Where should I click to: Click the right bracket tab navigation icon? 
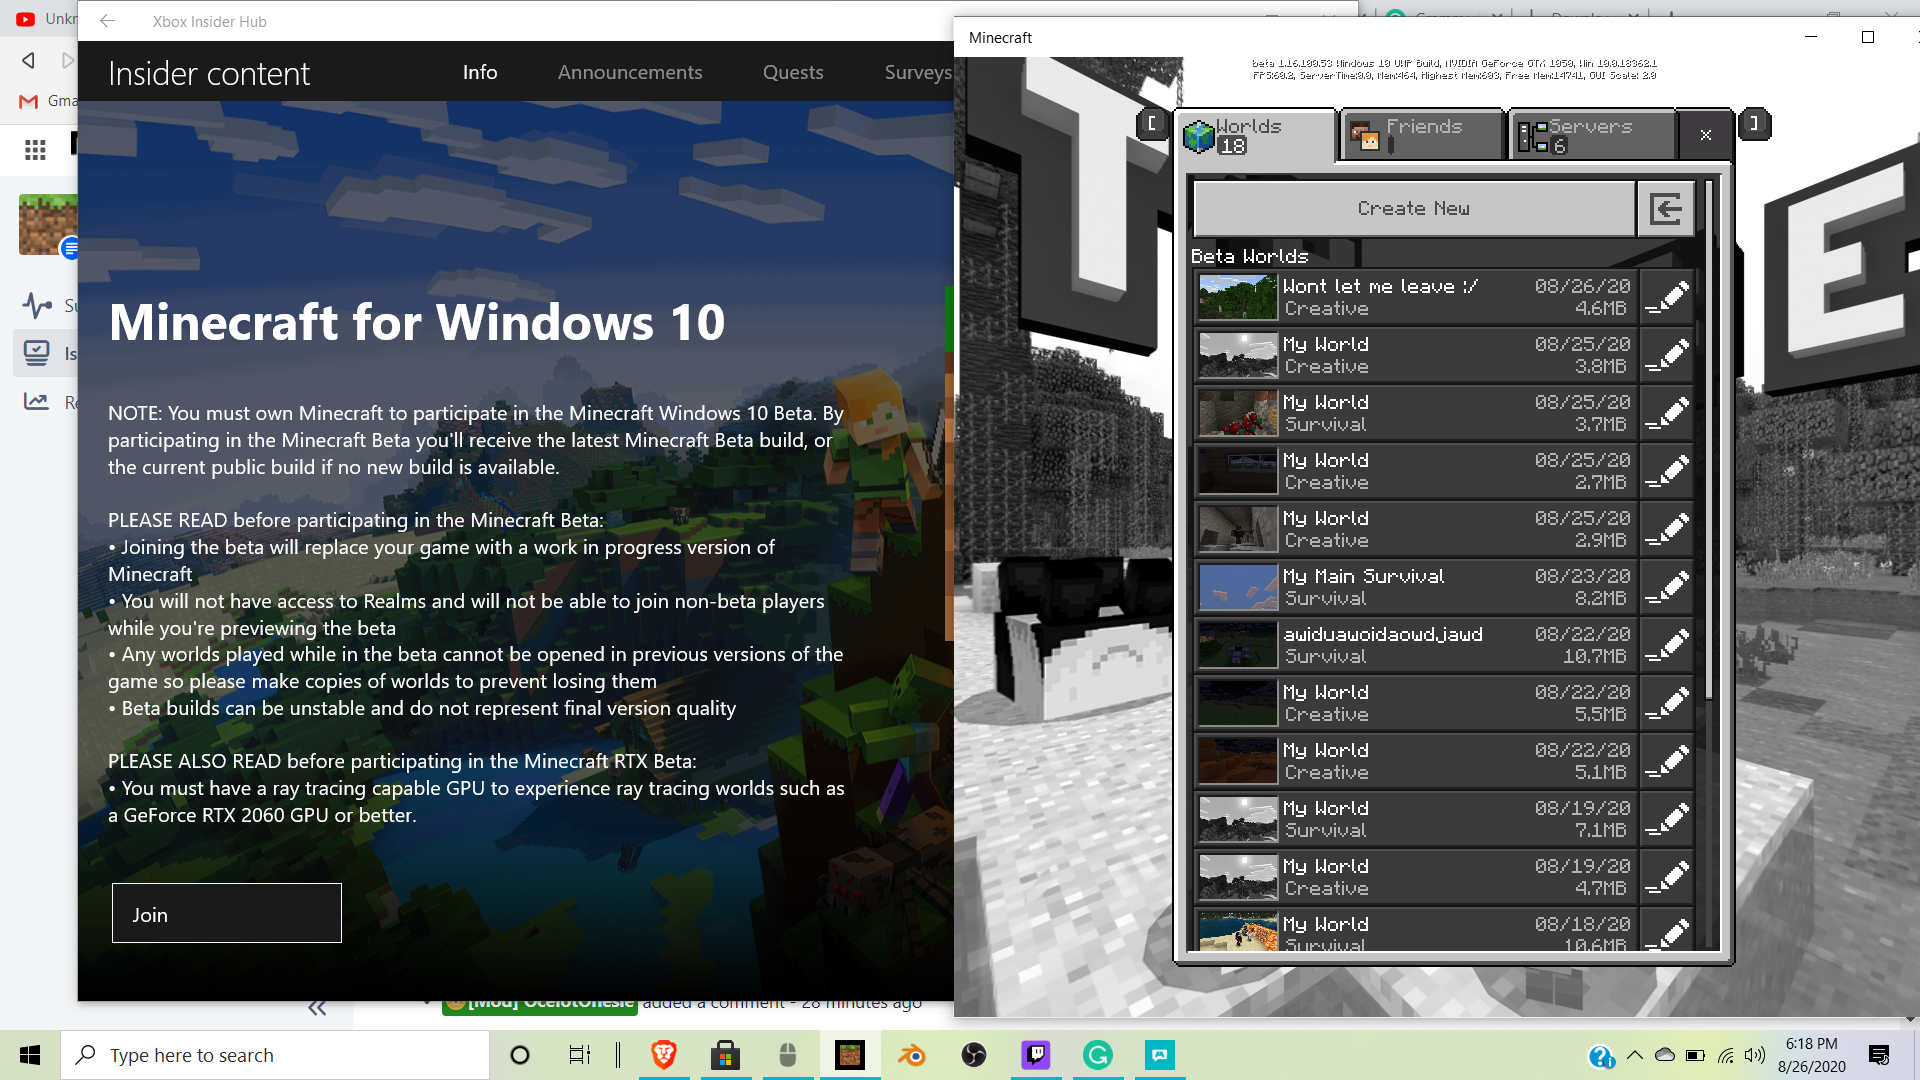(1754, 124)
